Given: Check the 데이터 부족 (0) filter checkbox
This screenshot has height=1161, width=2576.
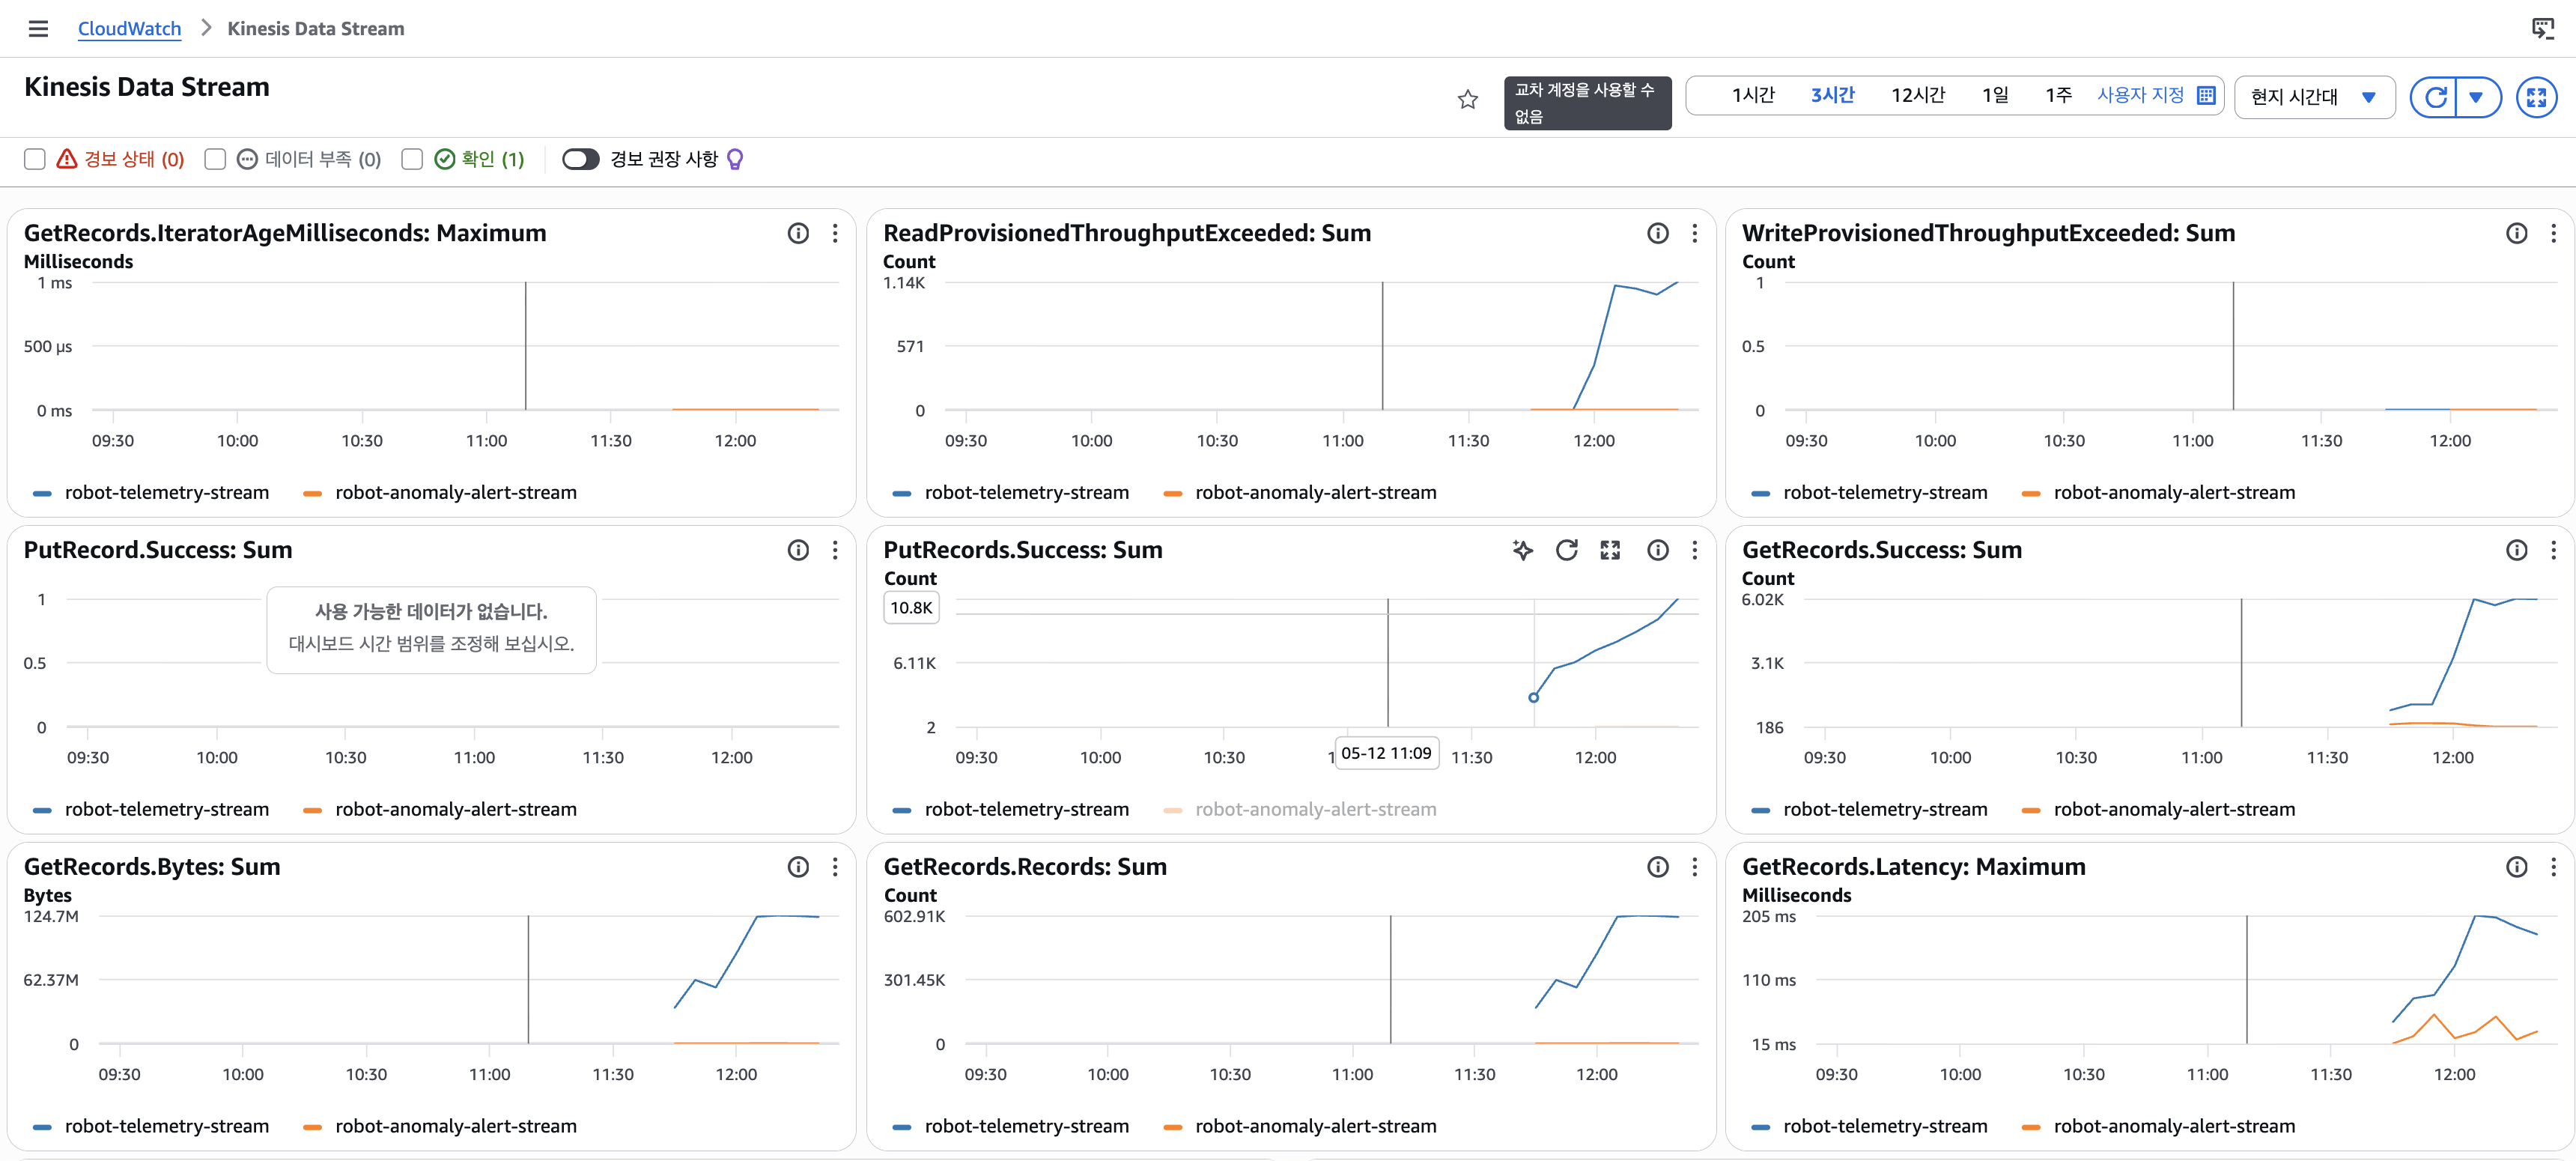Looking at the screenshot, I should click(215, 160).
